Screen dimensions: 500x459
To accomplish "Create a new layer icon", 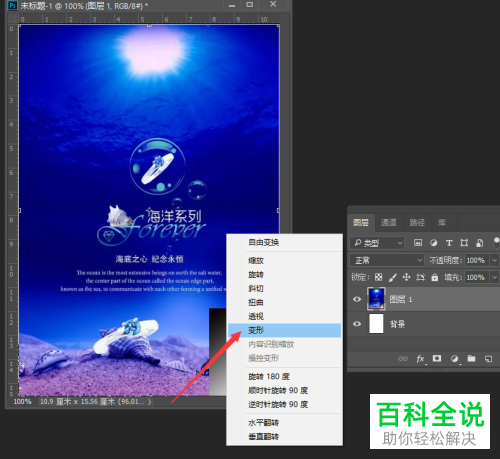I will pyautogui.click(x=488, y=359).
